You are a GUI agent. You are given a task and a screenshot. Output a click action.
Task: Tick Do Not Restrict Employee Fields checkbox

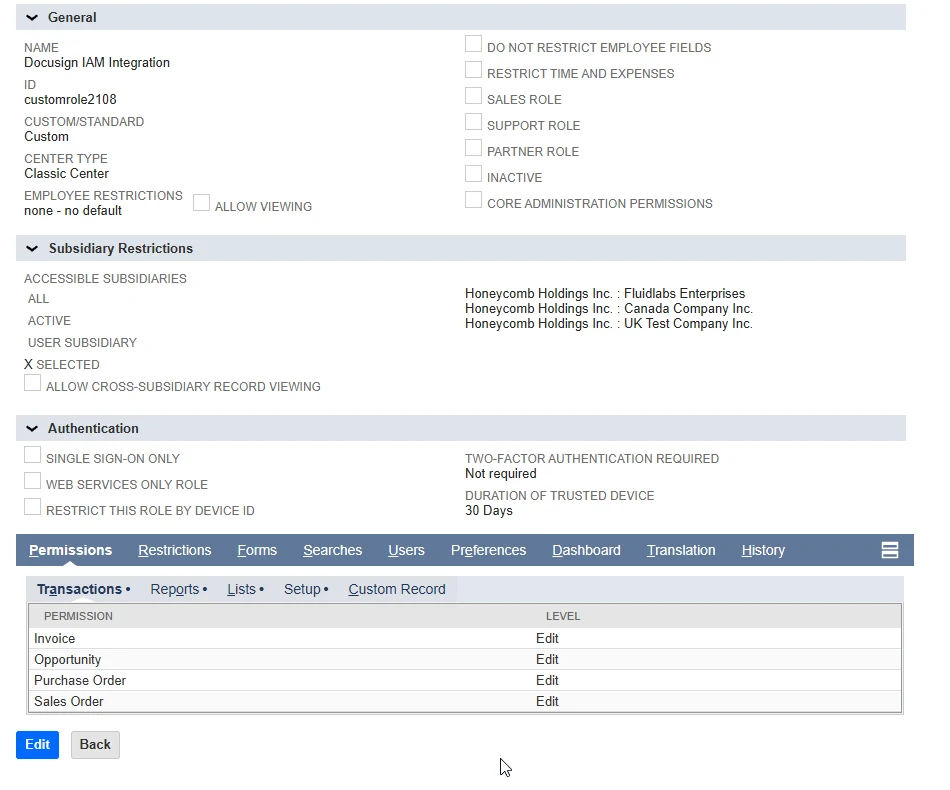473,44
